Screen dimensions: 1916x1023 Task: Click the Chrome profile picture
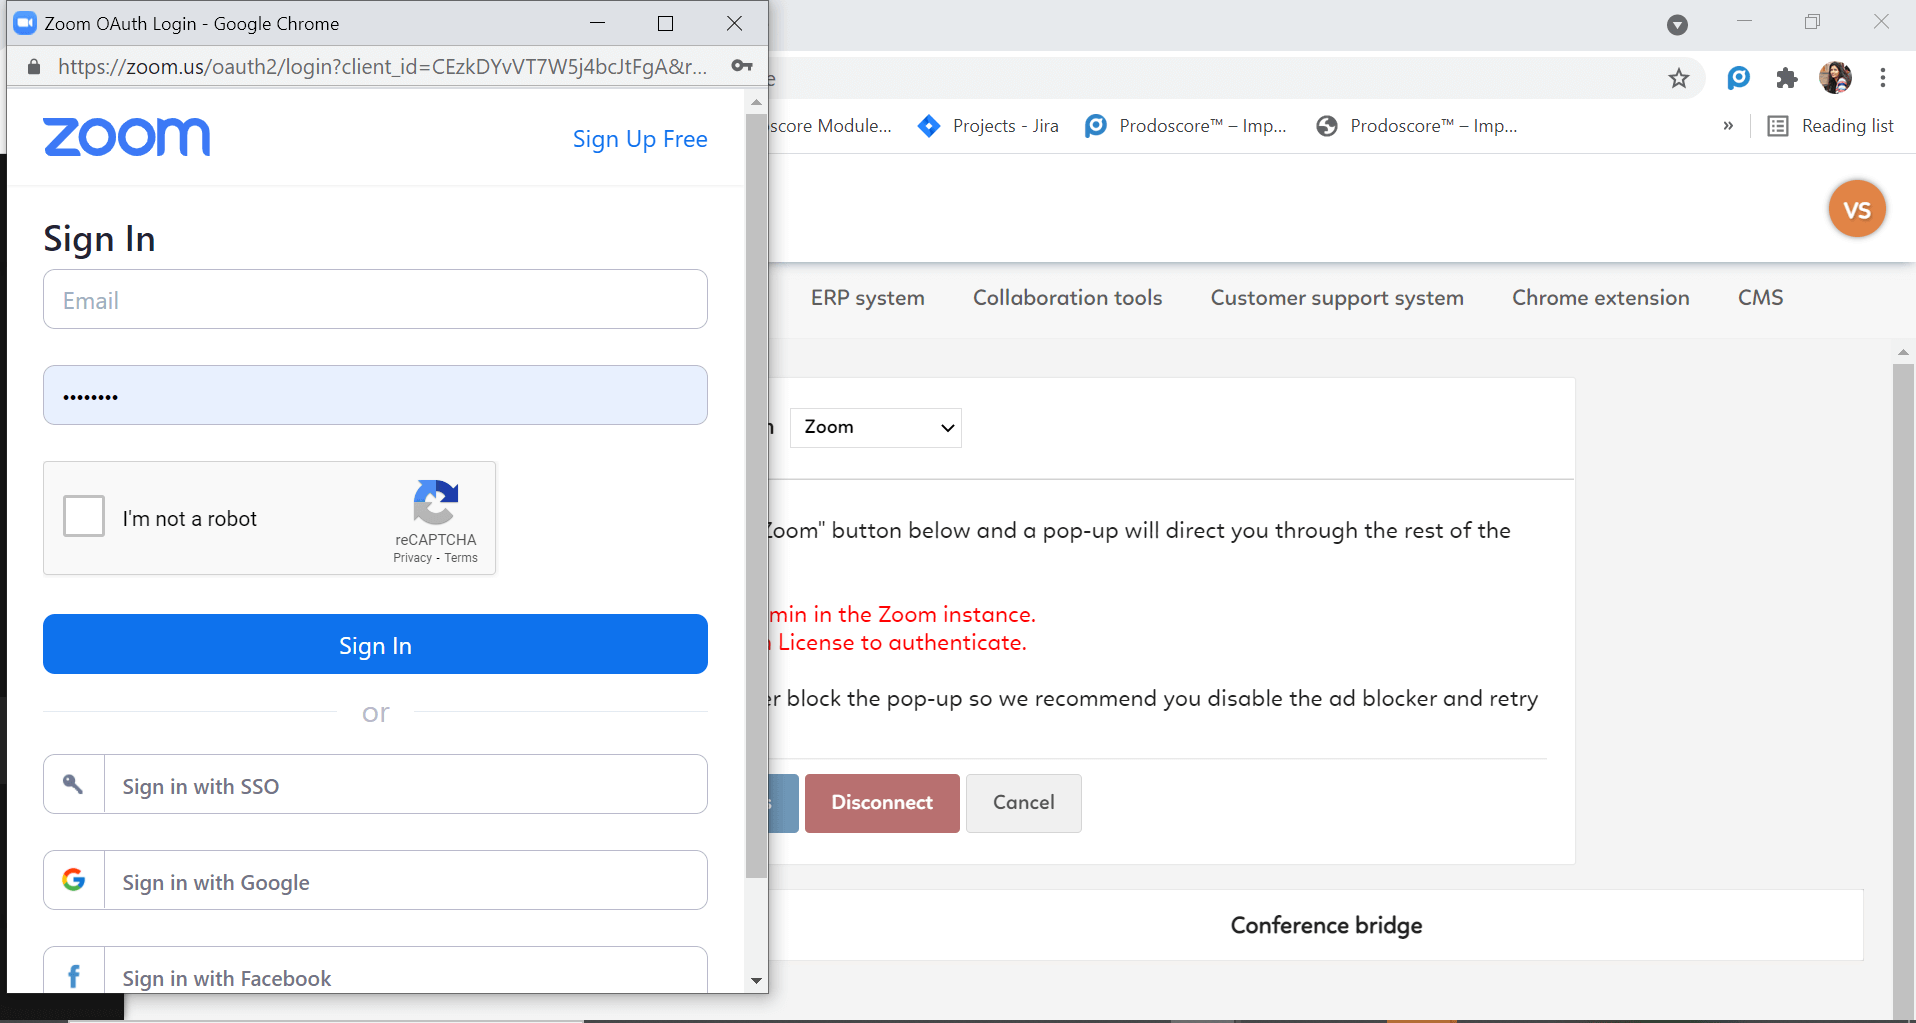coord(1836,77)
